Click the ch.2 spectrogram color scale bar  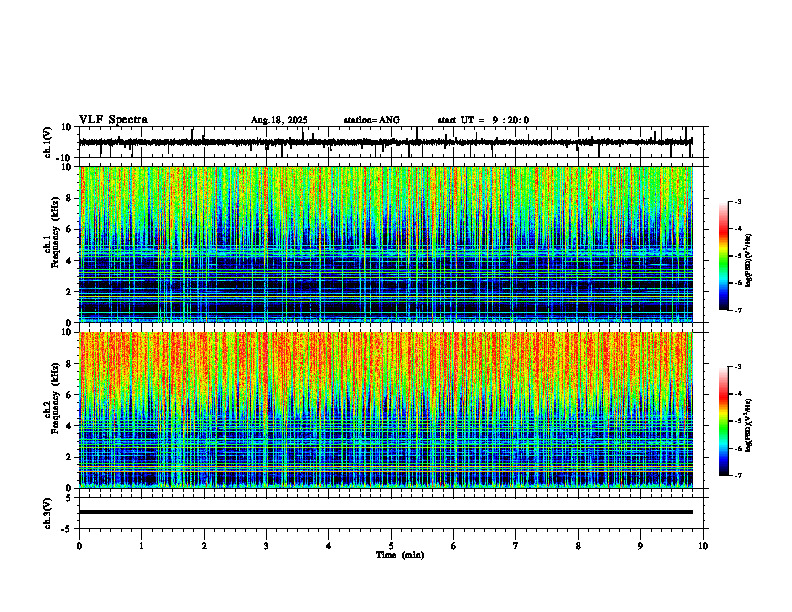(724, 421)
